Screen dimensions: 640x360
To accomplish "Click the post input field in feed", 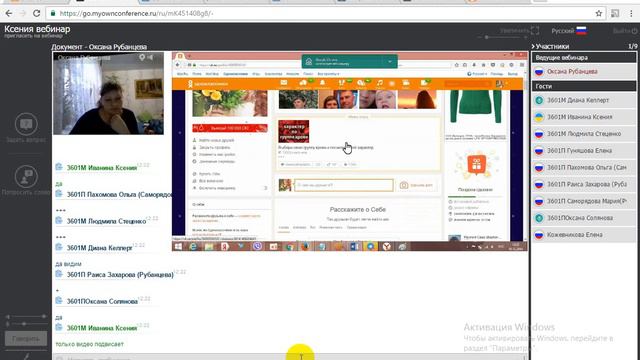I will coord(344,185).
